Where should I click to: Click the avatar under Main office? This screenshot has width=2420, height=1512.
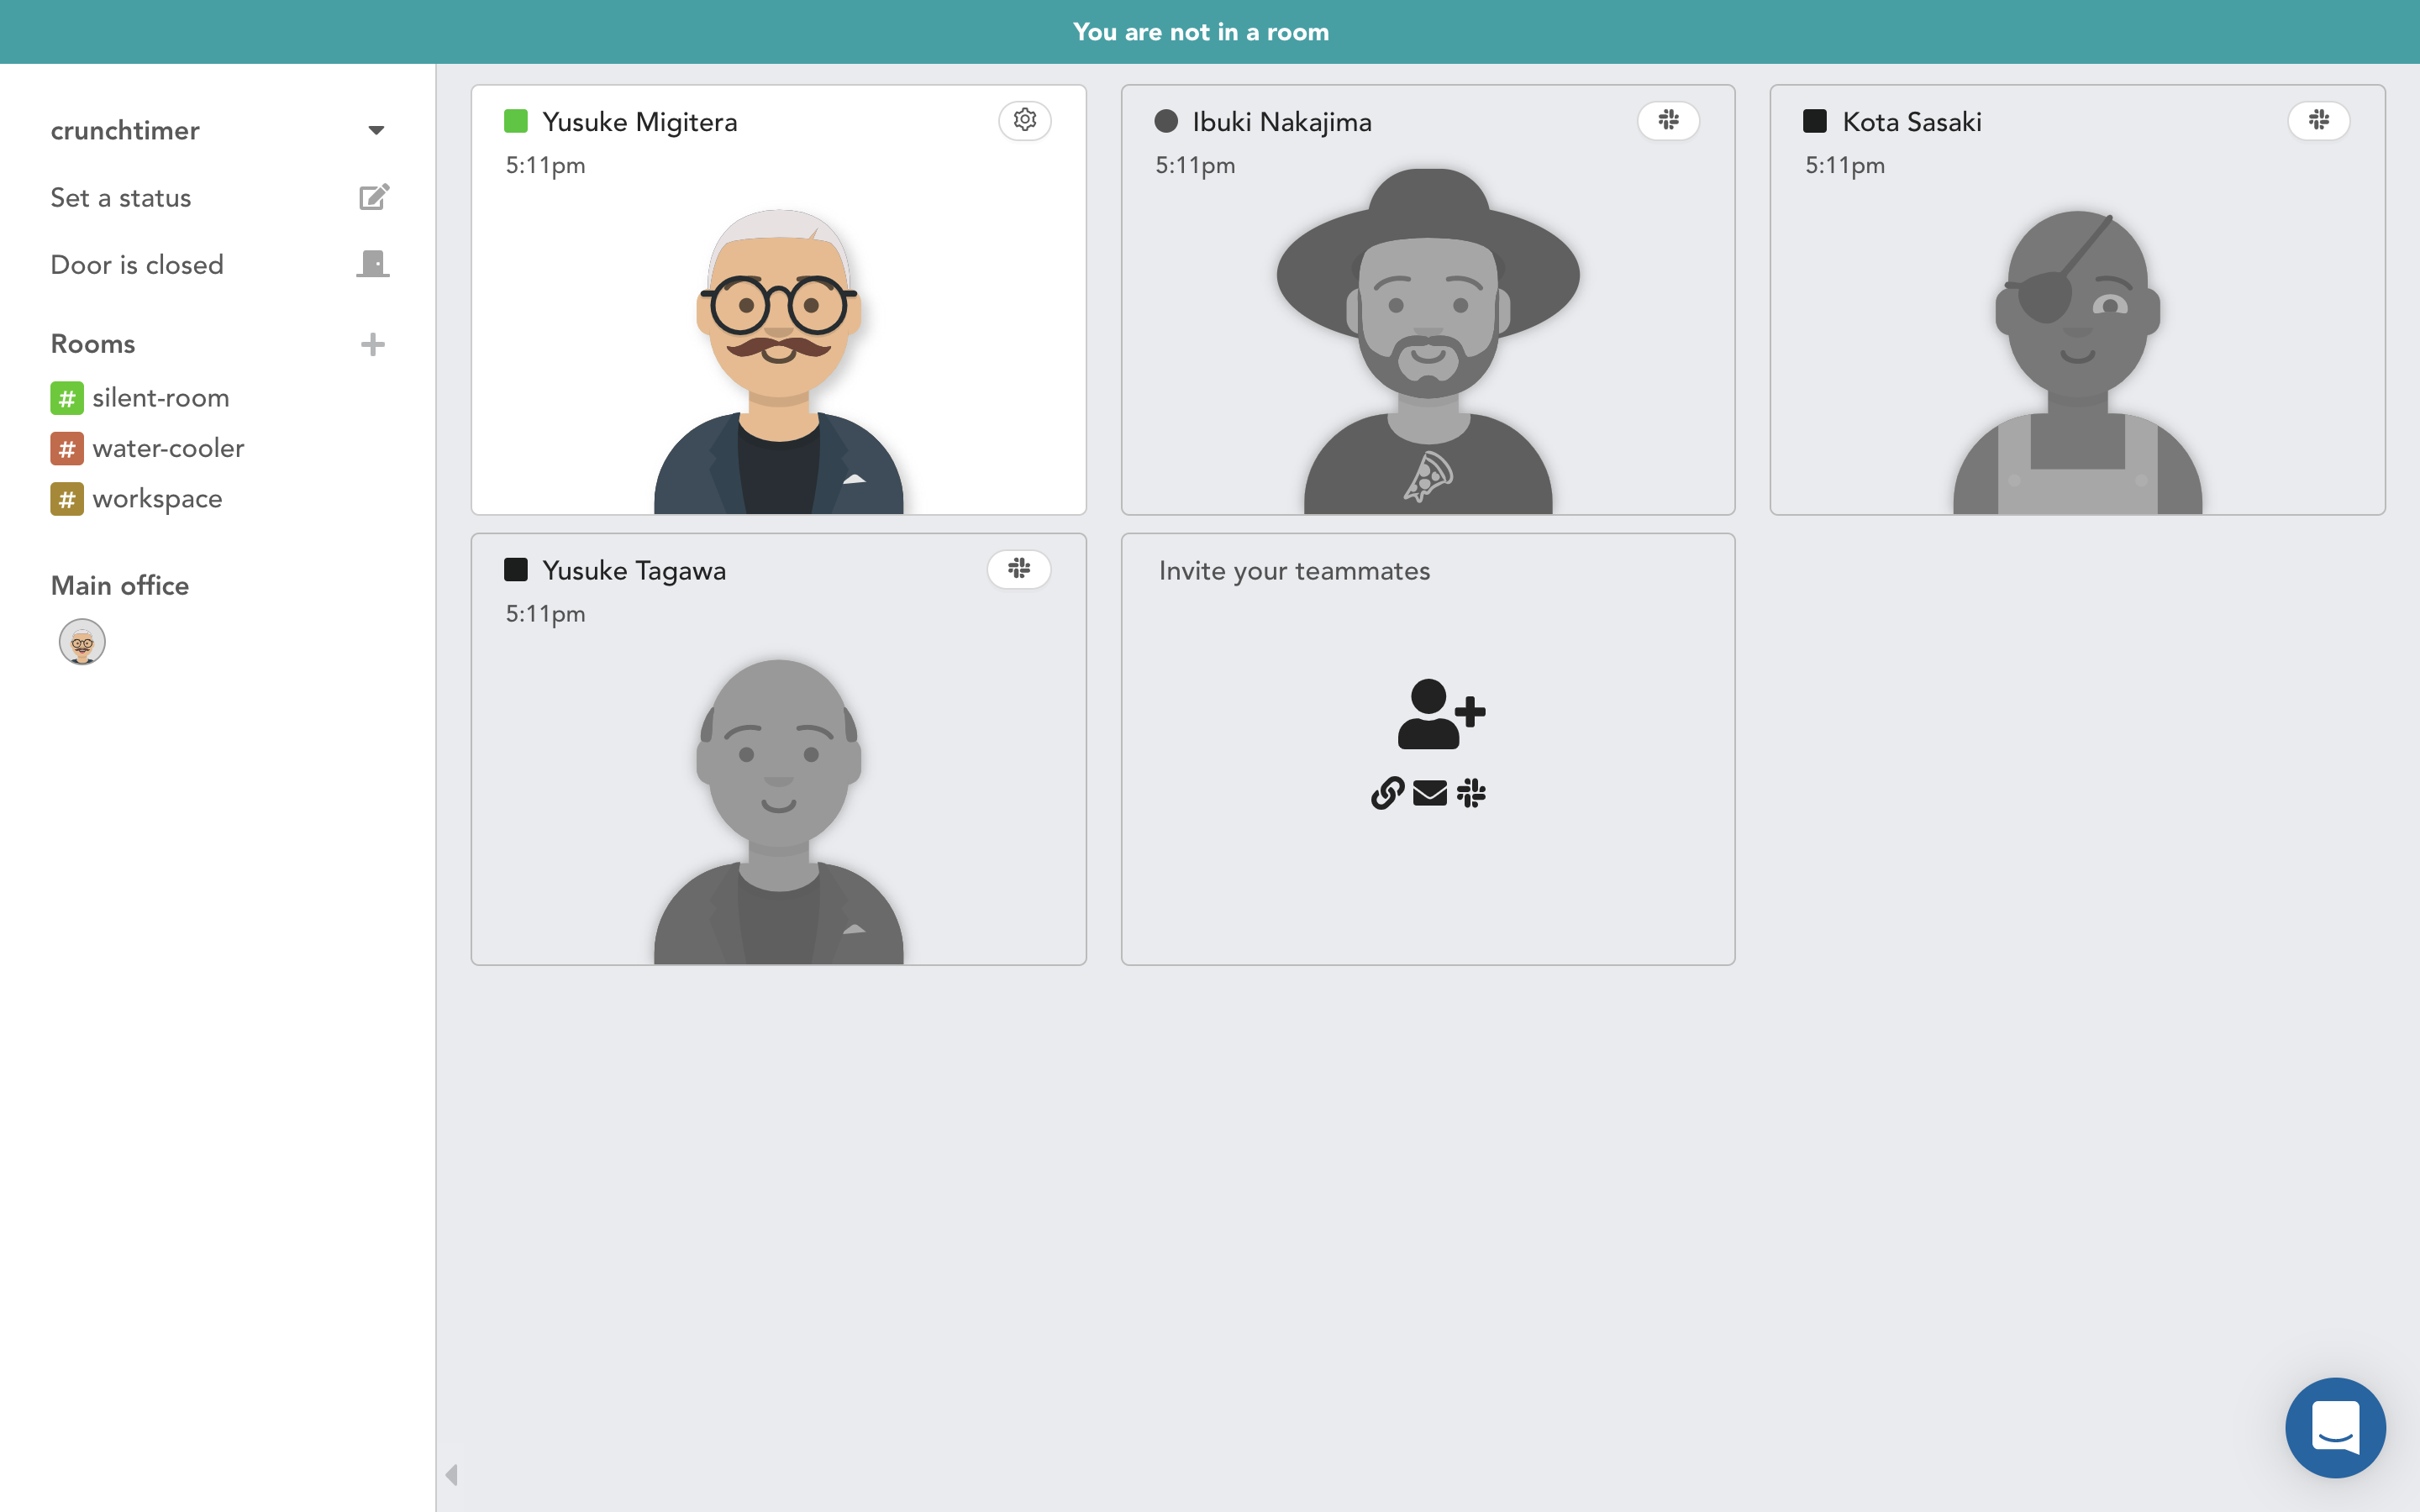point(82,642)
